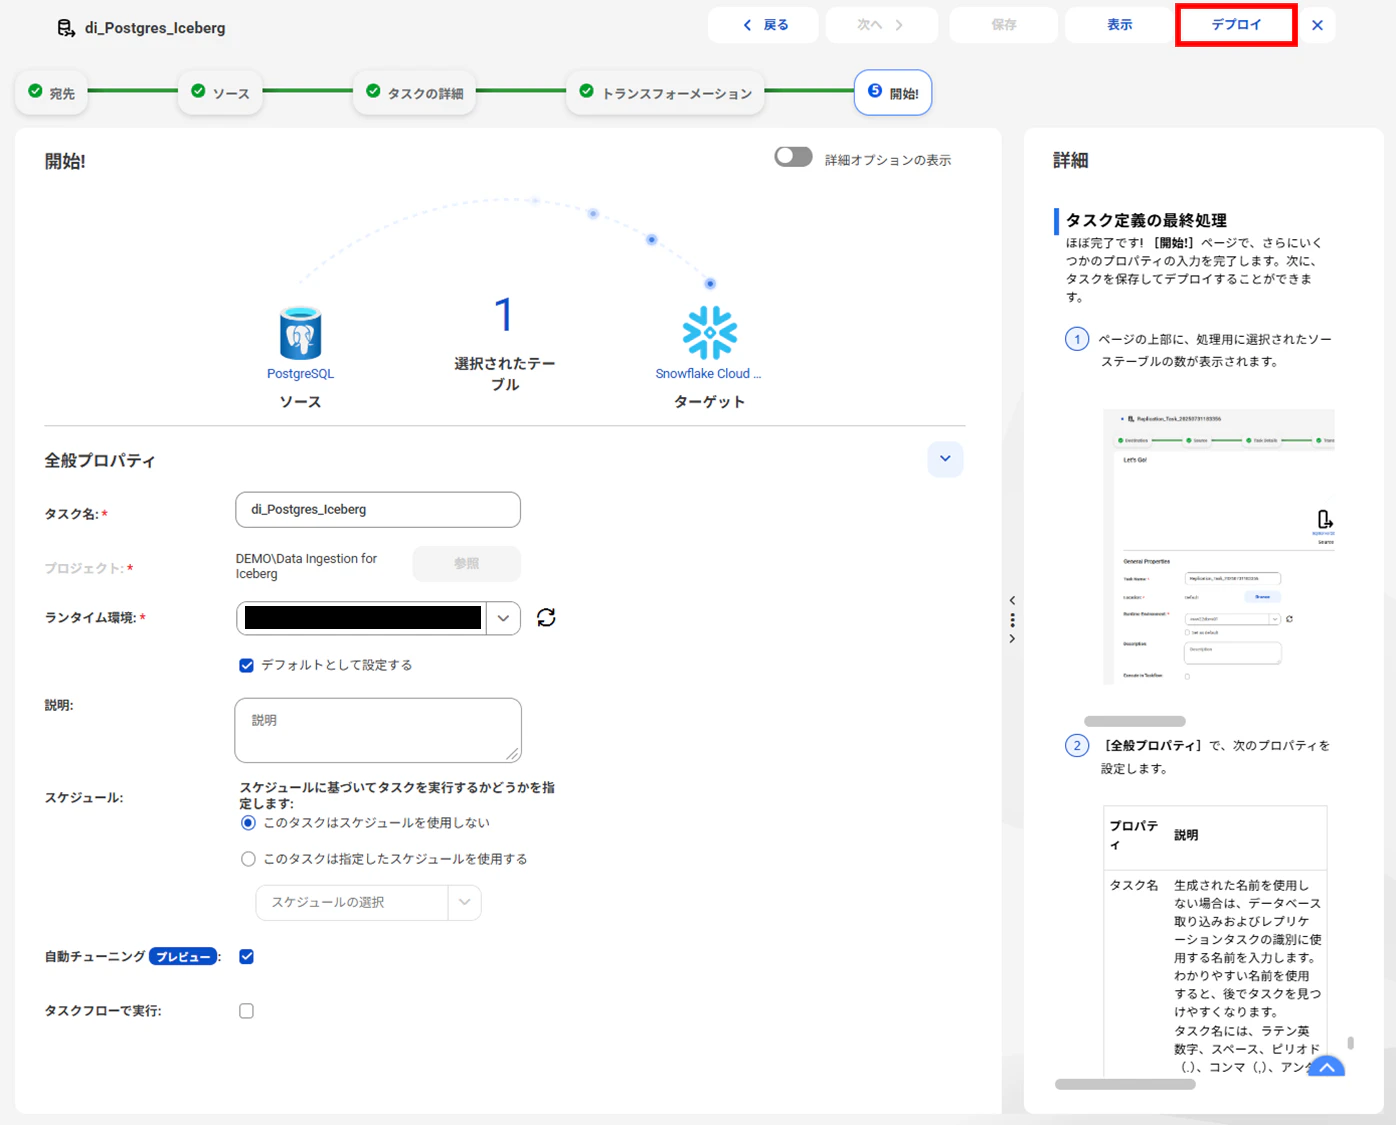Click the PostgreSQL source elephant icon
This screenshot has width=1396, height=1125.
[x=300, y=333]
